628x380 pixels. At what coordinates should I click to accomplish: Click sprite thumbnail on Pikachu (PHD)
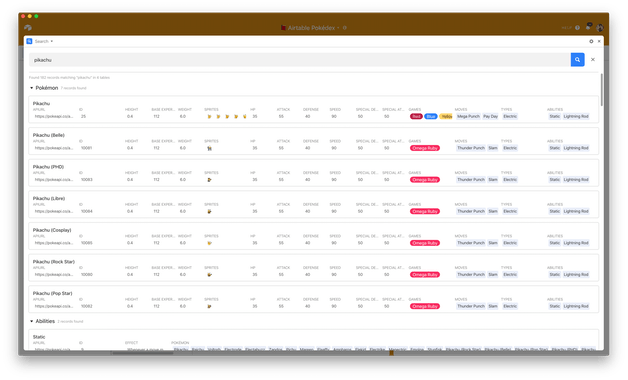(209, 180)
